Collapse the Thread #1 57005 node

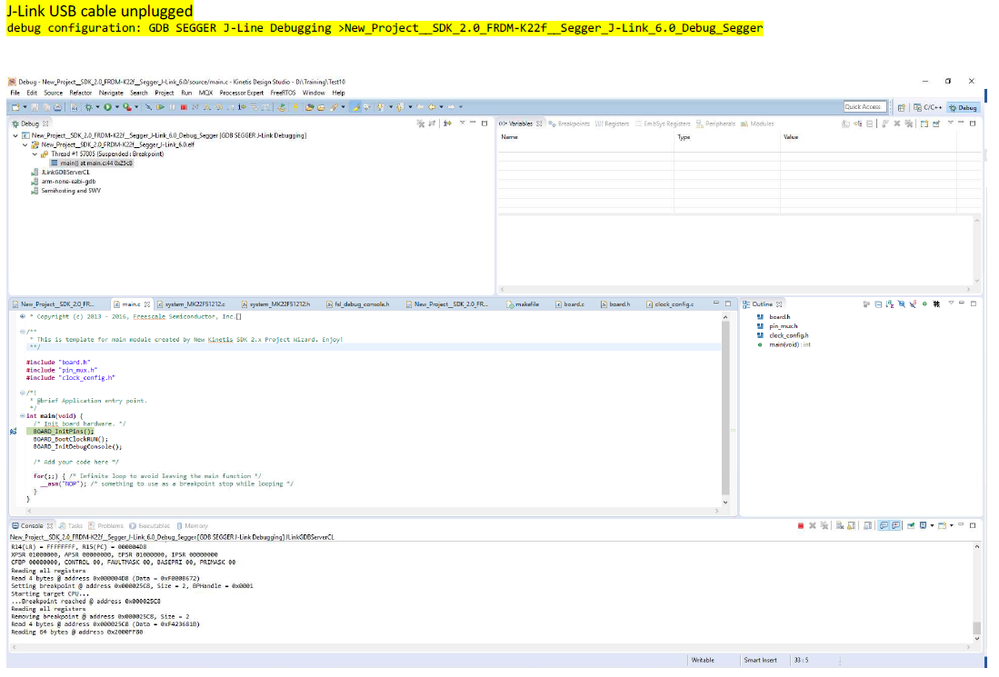tap(34, 154)
